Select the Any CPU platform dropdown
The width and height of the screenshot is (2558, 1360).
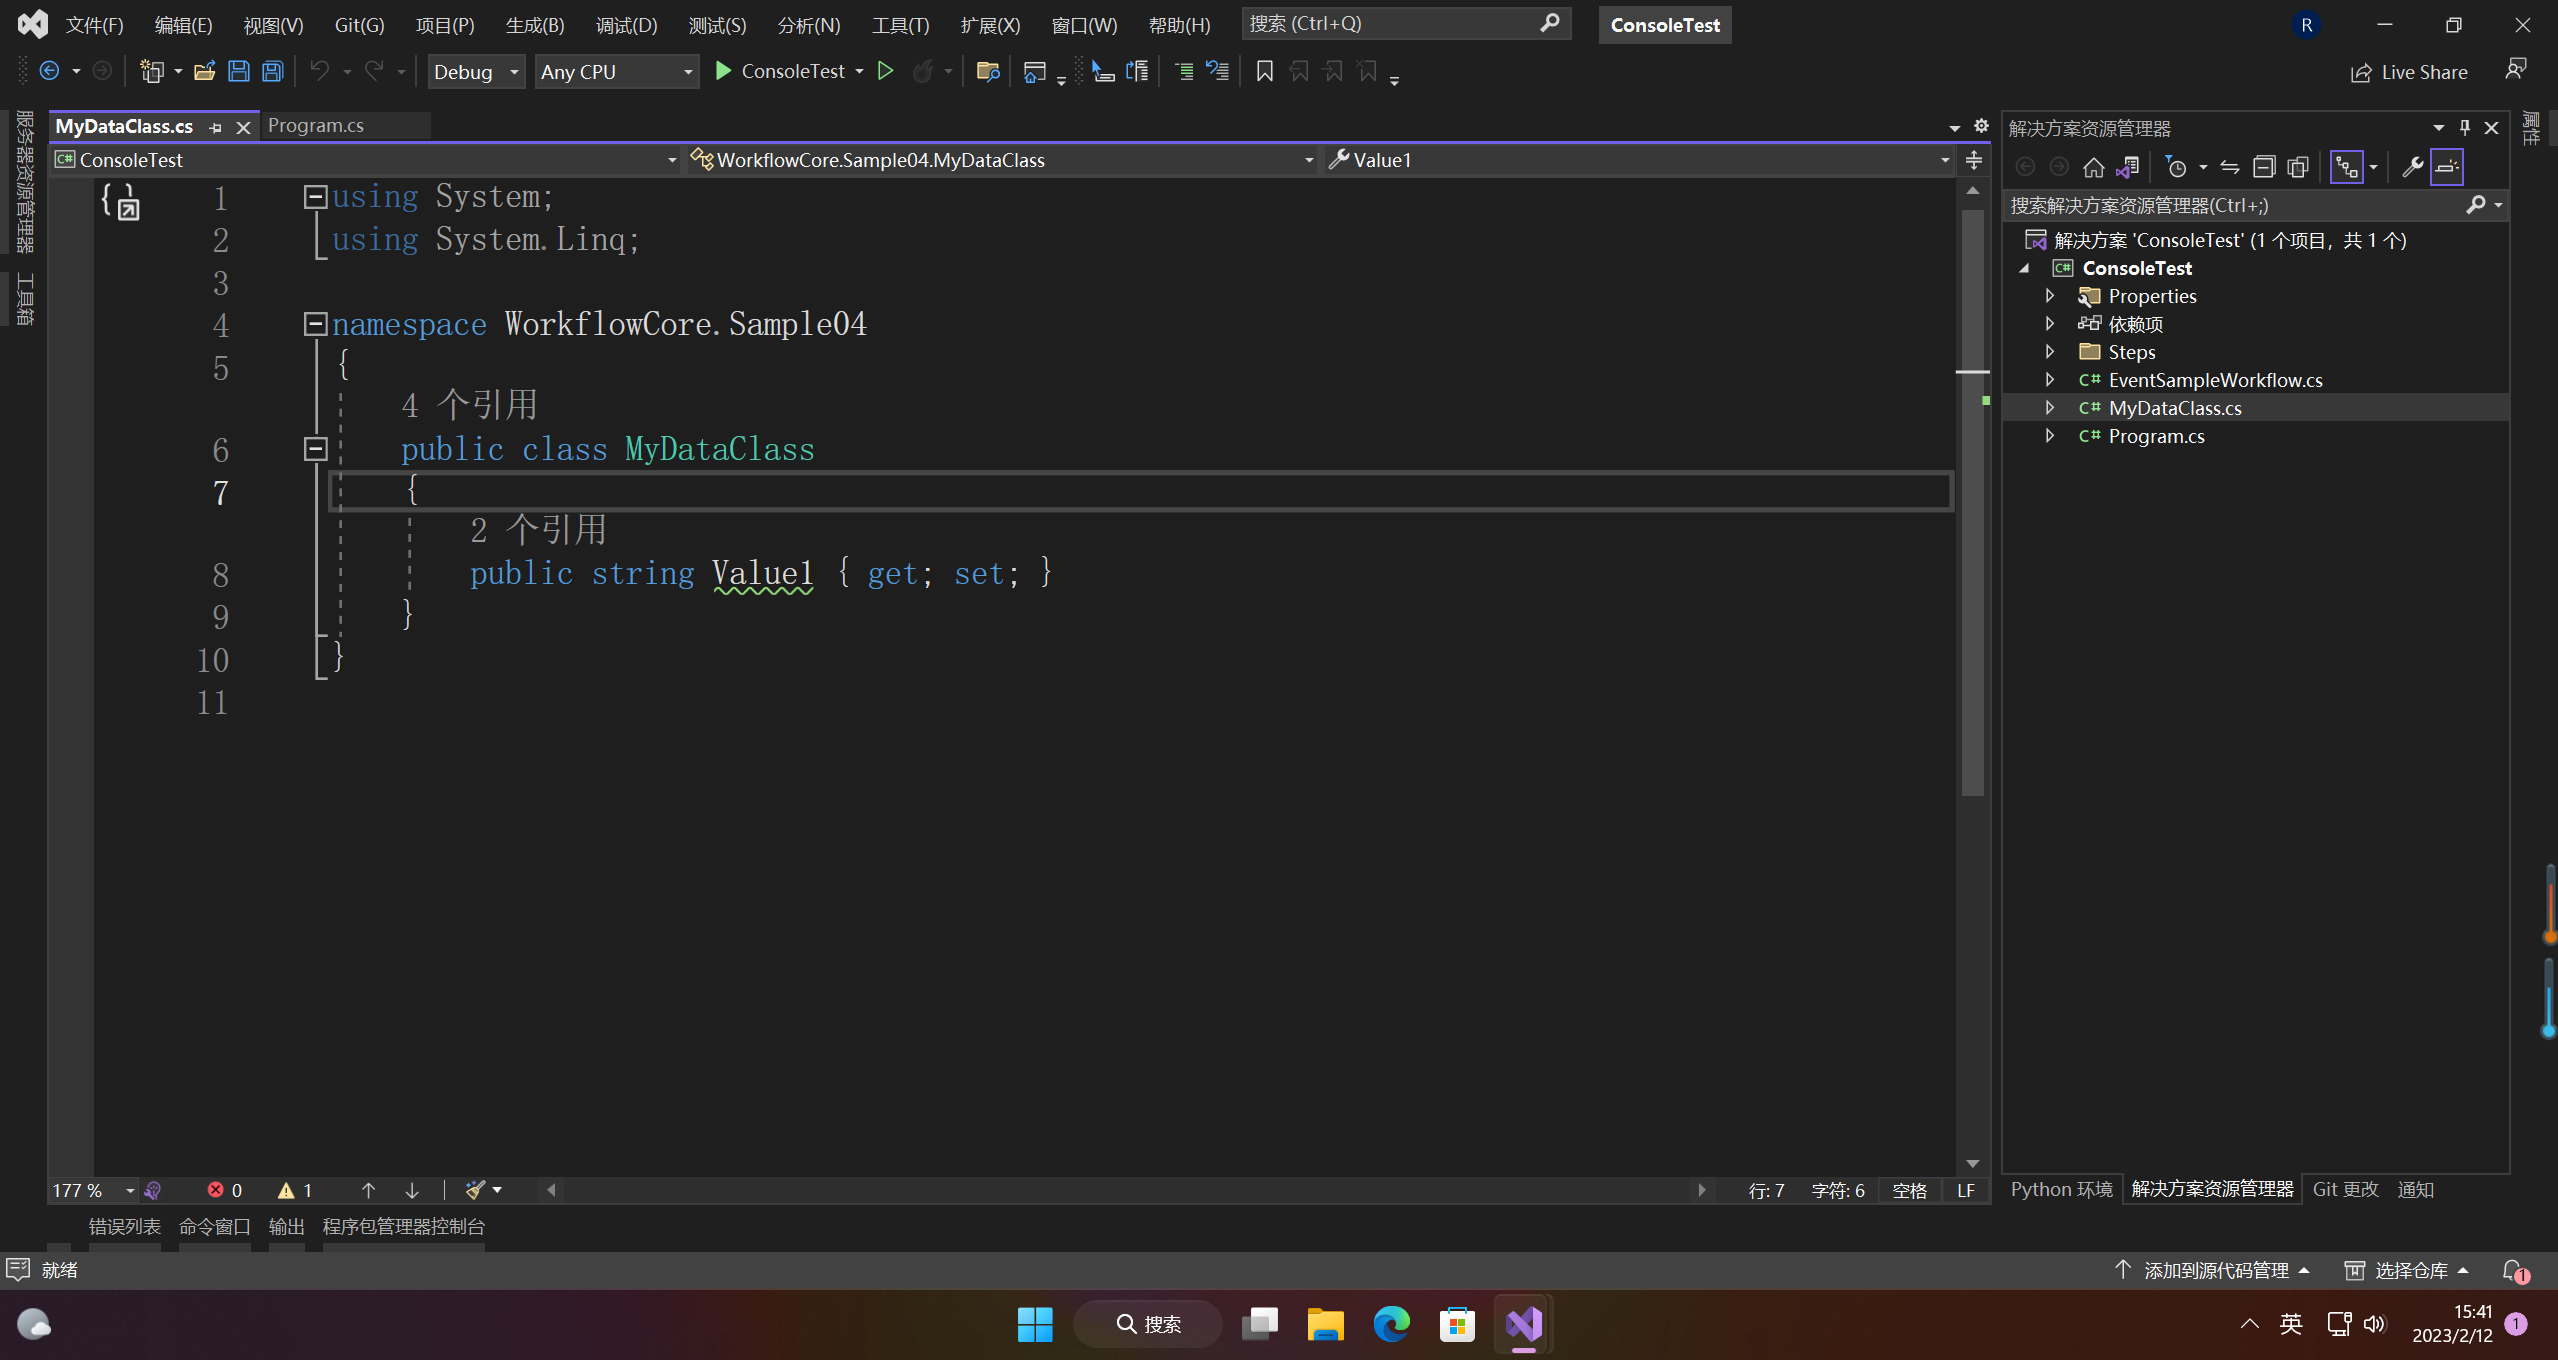click(x=614, y=71)
